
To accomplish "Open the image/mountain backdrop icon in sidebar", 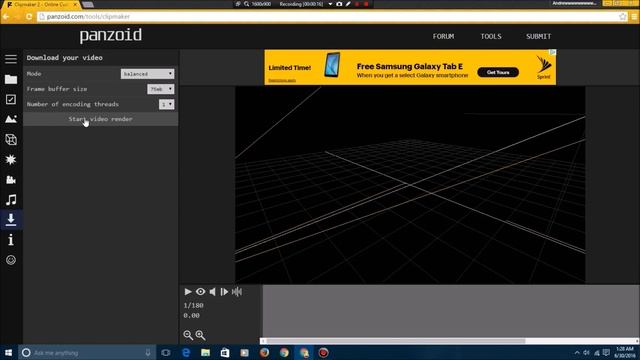I will 11,119.
